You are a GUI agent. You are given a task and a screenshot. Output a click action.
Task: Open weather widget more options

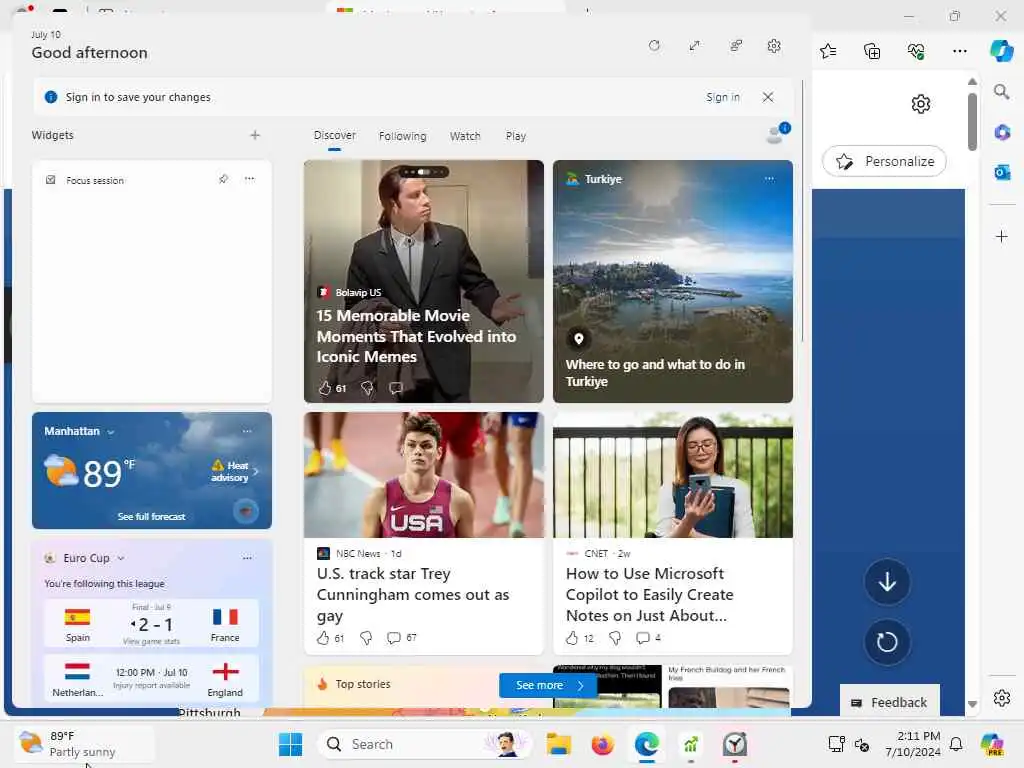pos(247,431)
